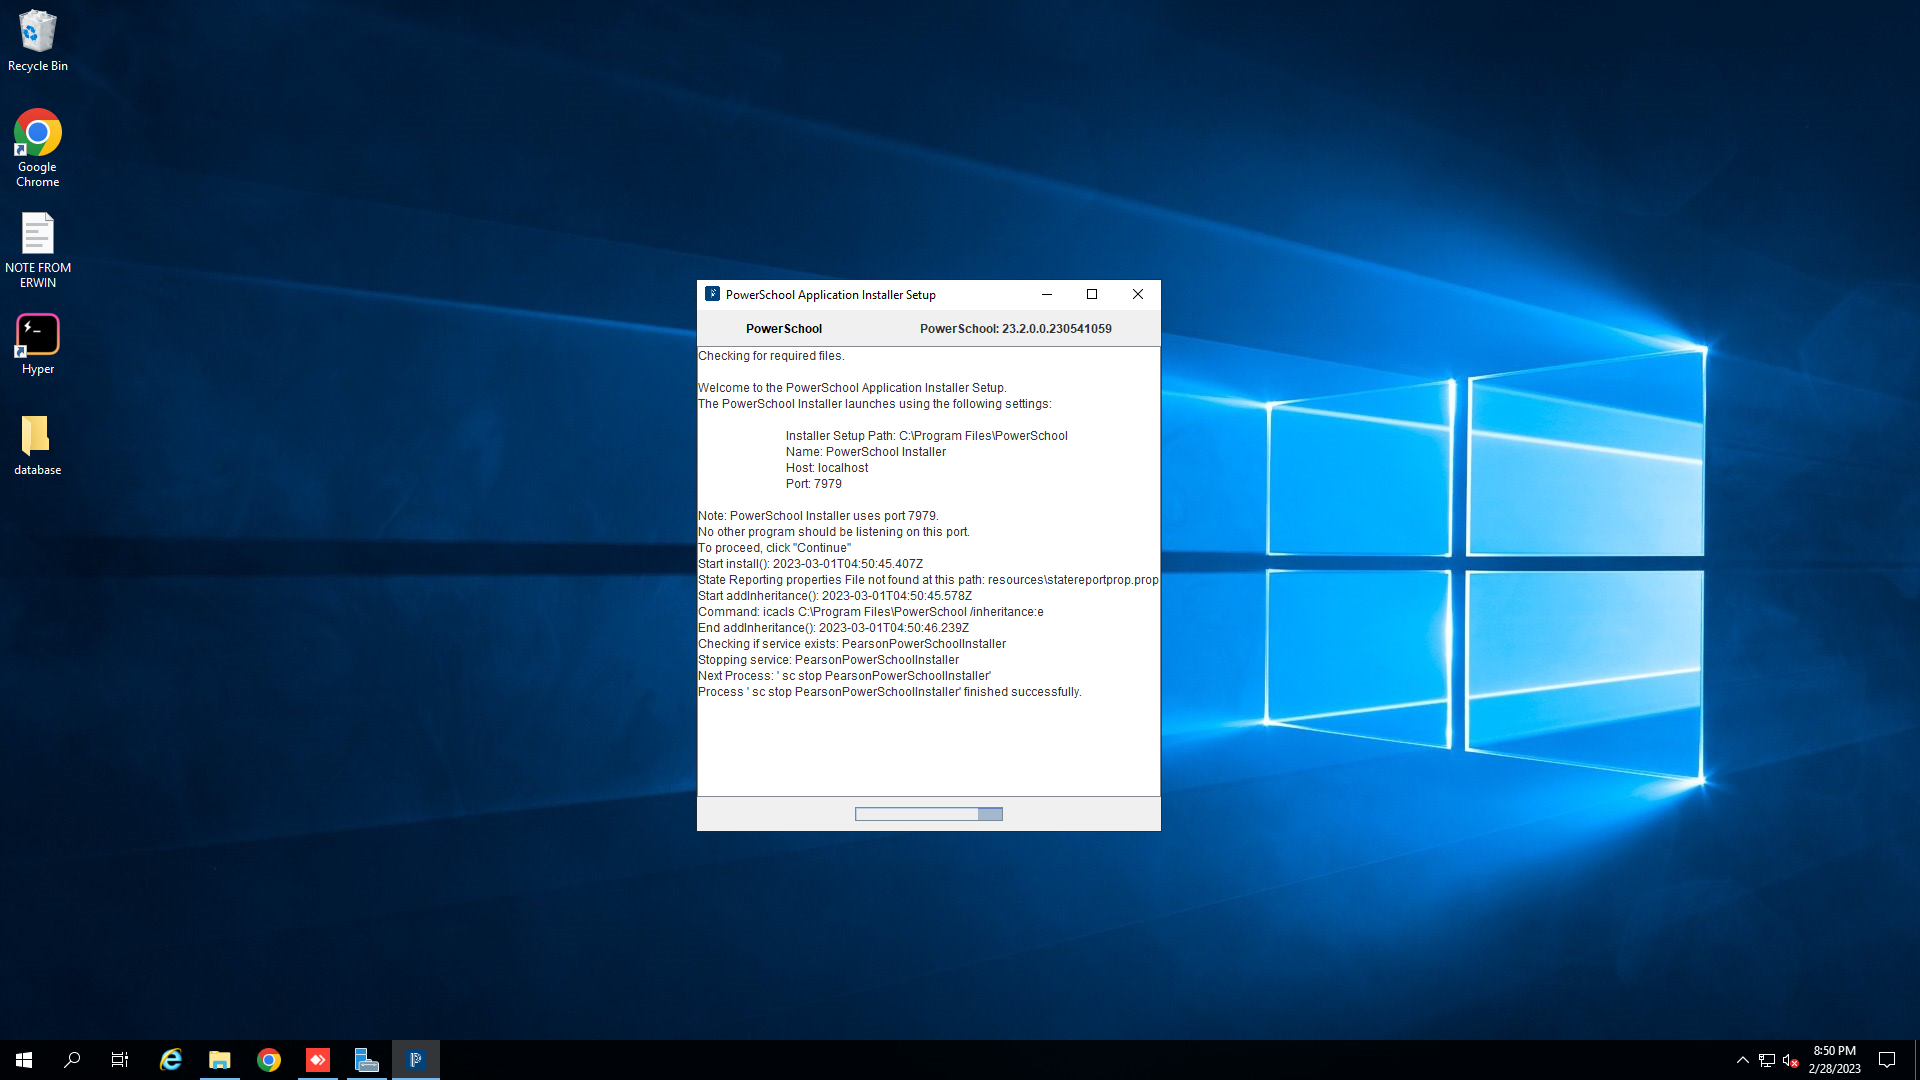1920x1080 pixels.
Task: Open the red AnyDesk-style taskbar app
Action: [x=318, y=1060]
